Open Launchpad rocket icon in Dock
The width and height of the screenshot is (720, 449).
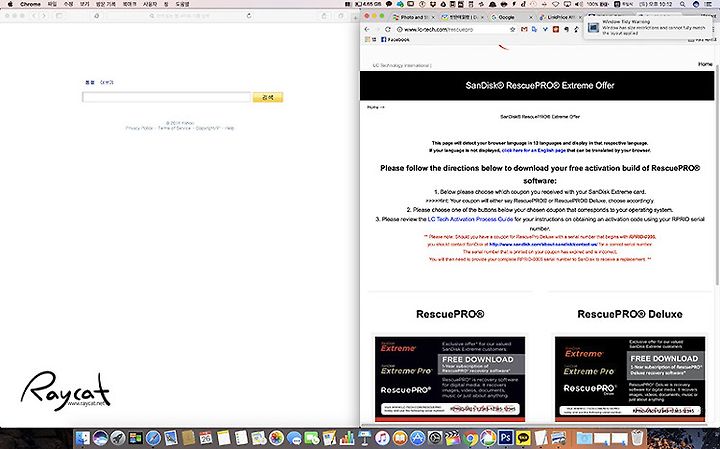[x=118, y=438]
